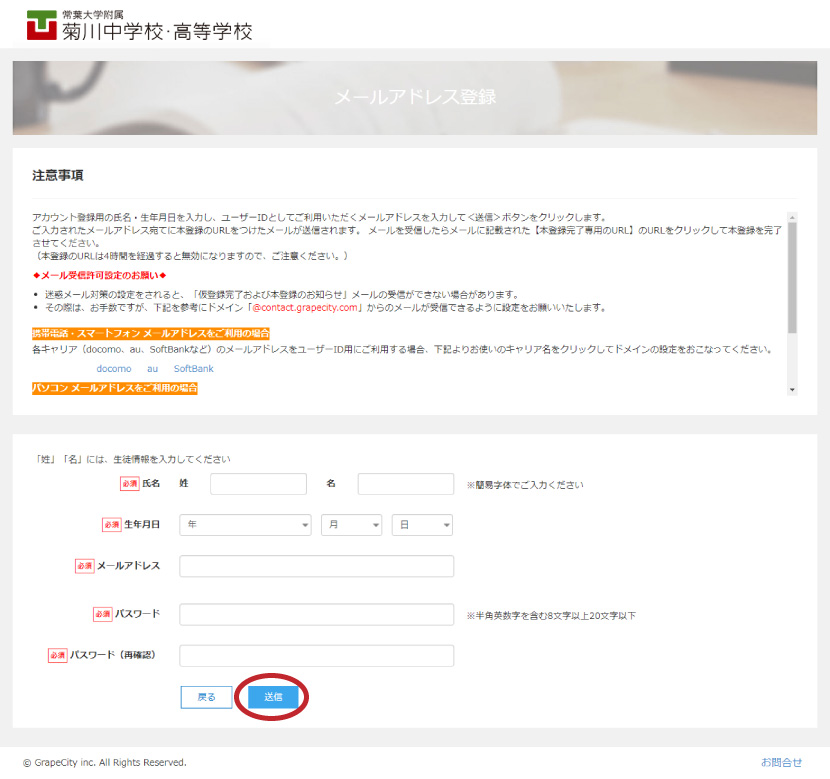Click the 菊川中学校·高等学校 school name text

tap(157, 31)
